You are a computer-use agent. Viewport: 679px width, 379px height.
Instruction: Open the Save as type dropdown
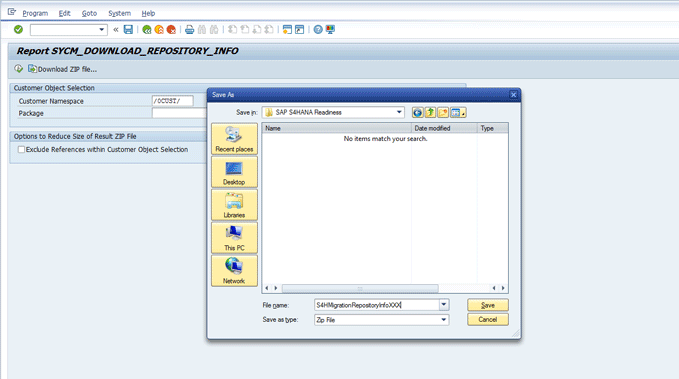tap(443, 320)
